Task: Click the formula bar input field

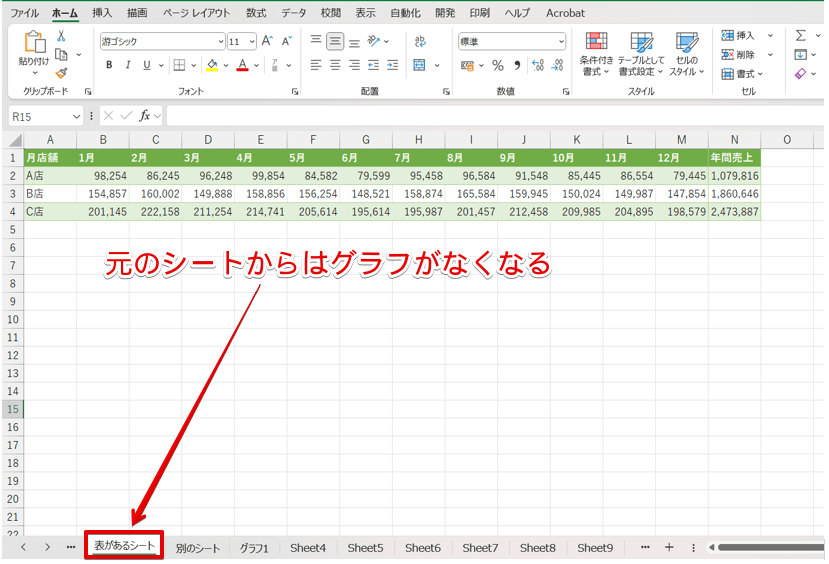Action: click(x=494, y=116)
